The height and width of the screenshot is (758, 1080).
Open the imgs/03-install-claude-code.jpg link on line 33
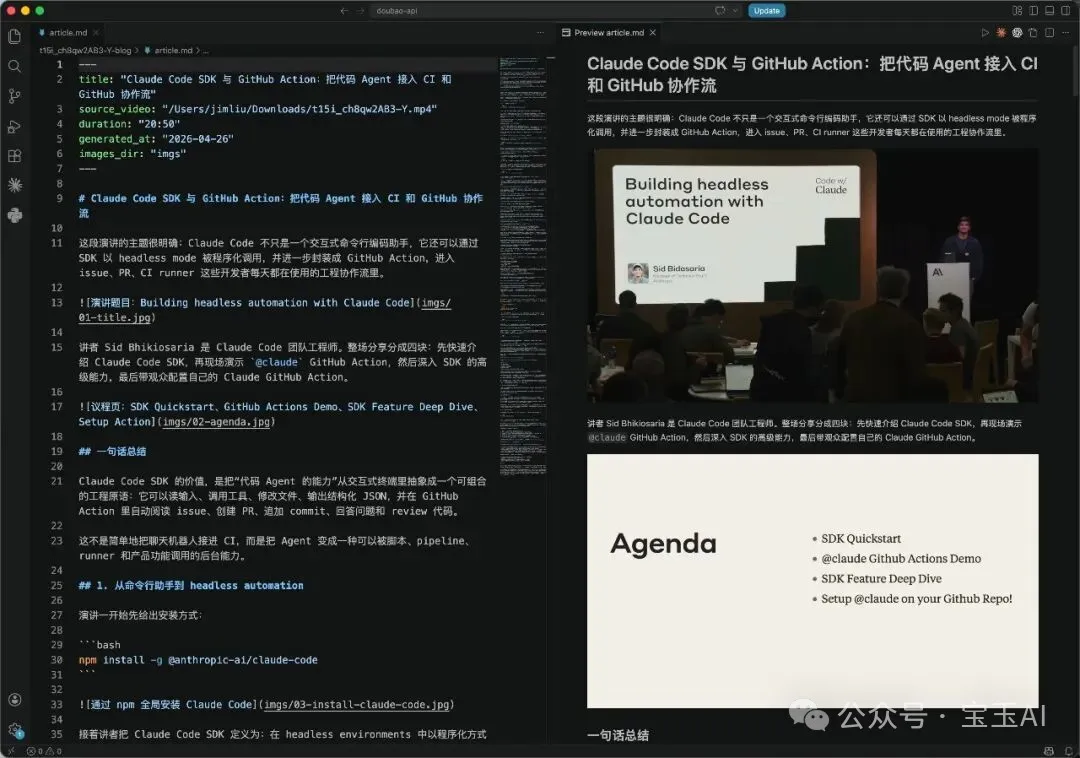click(357, 705)
